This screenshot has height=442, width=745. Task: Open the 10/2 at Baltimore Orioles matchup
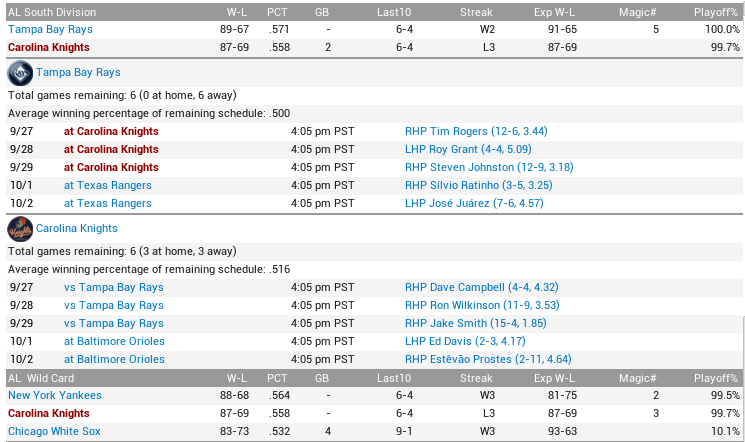(x=114, y=360)
